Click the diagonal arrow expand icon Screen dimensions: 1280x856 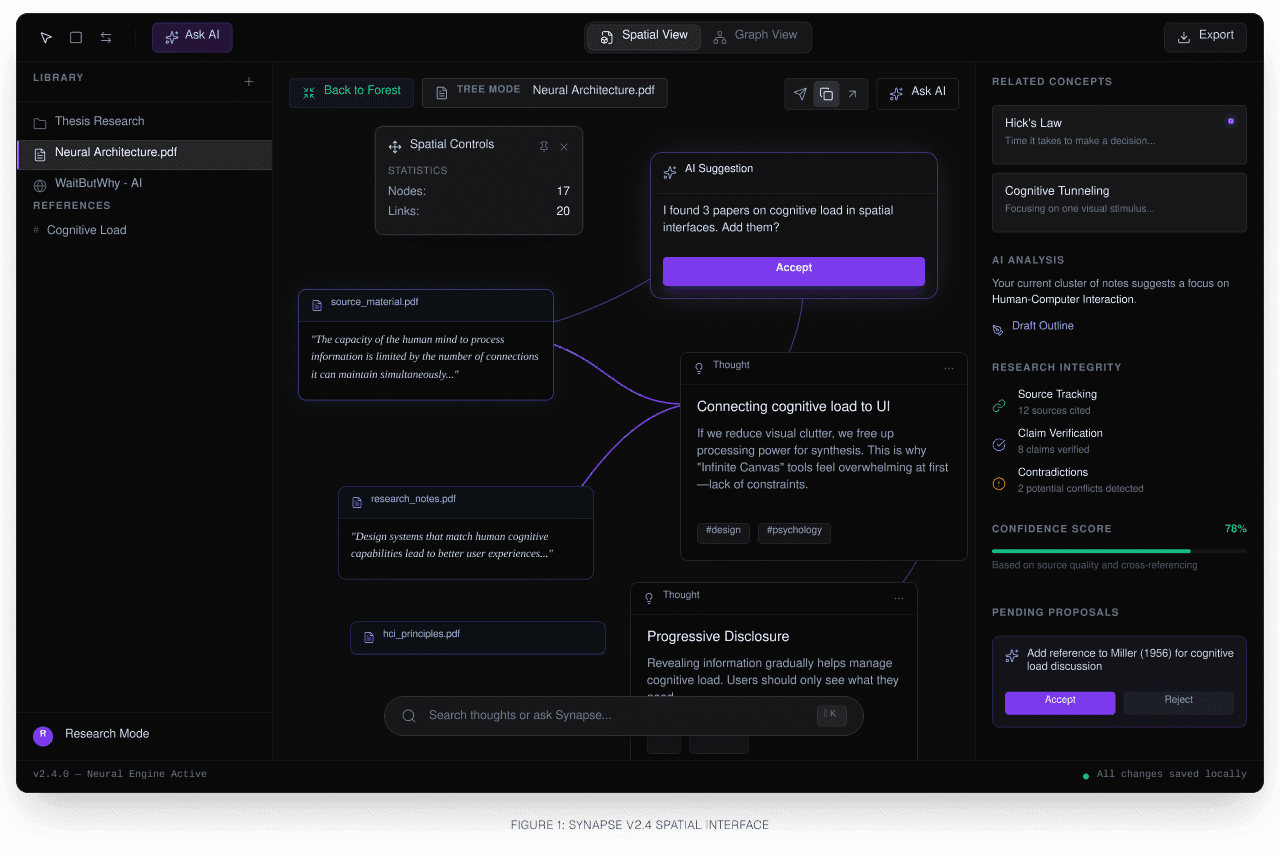tap(852, 94)
